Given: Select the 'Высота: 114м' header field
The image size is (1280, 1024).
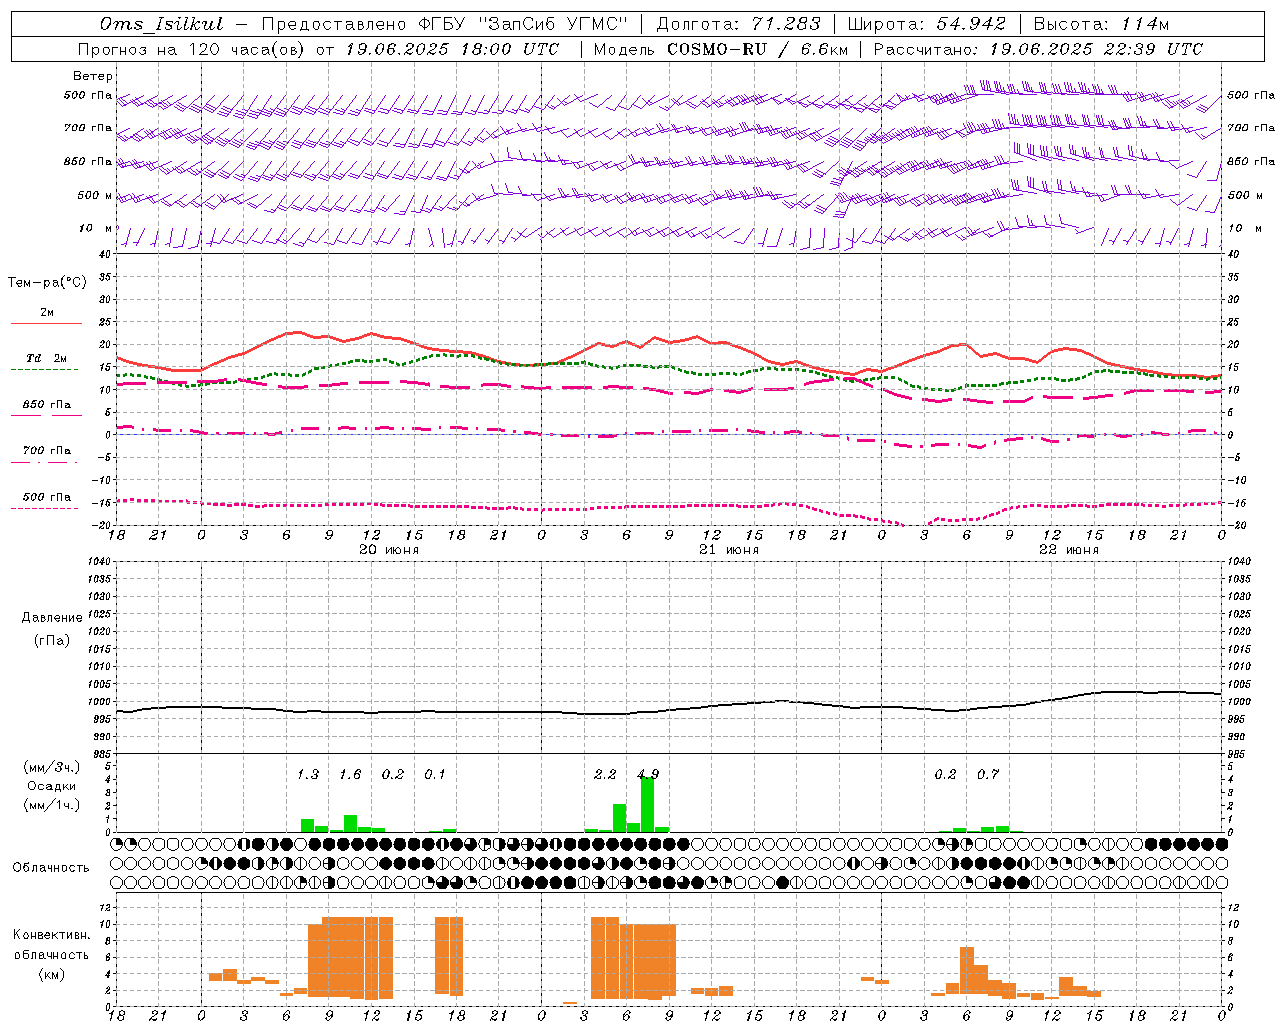Looking at the screenshot, I should coord(1101,24).
